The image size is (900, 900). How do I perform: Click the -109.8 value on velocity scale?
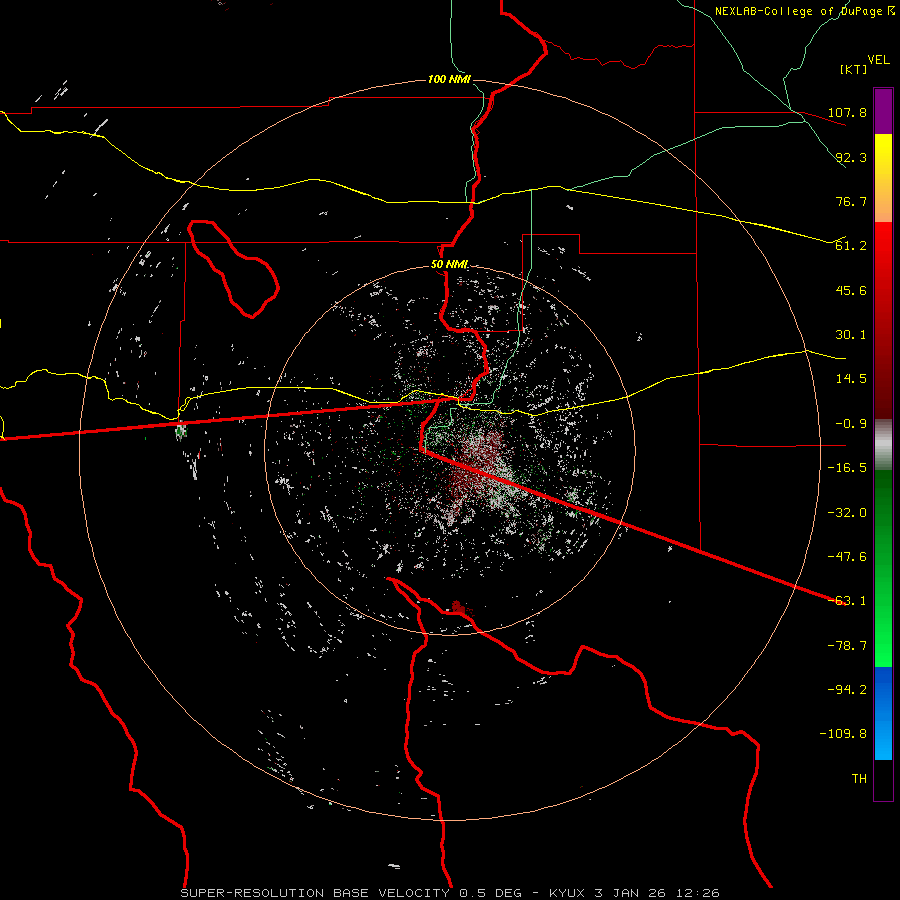point(843,734)
